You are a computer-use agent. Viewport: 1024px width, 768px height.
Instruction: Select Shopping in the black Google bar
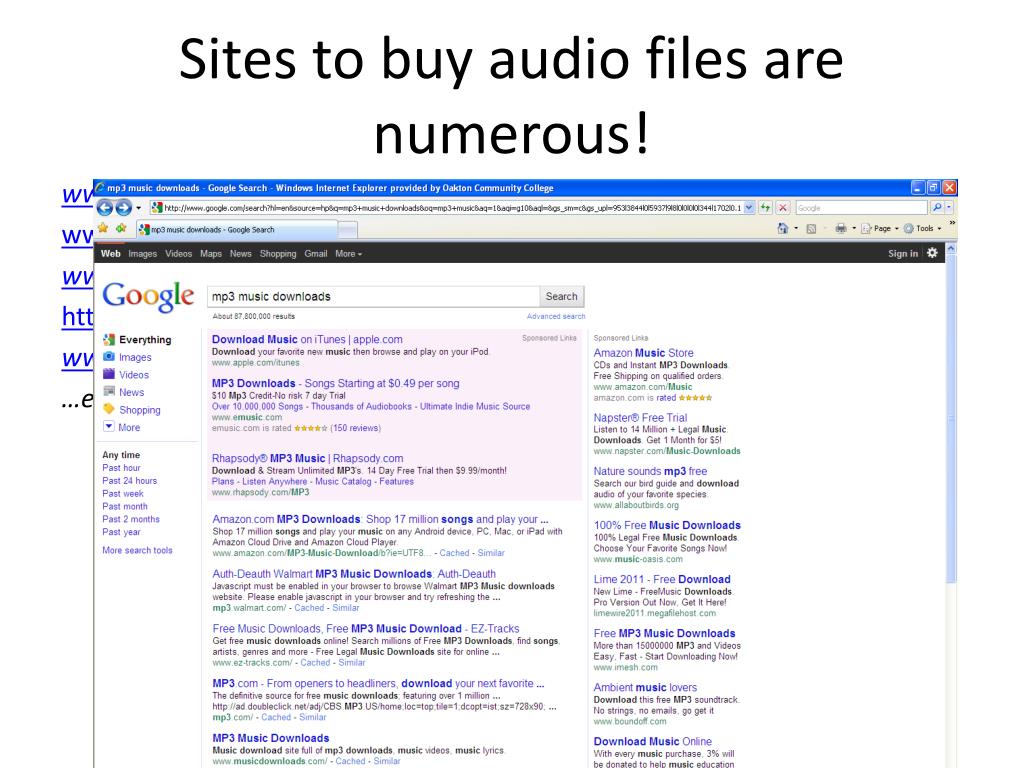tap(278, 253)
